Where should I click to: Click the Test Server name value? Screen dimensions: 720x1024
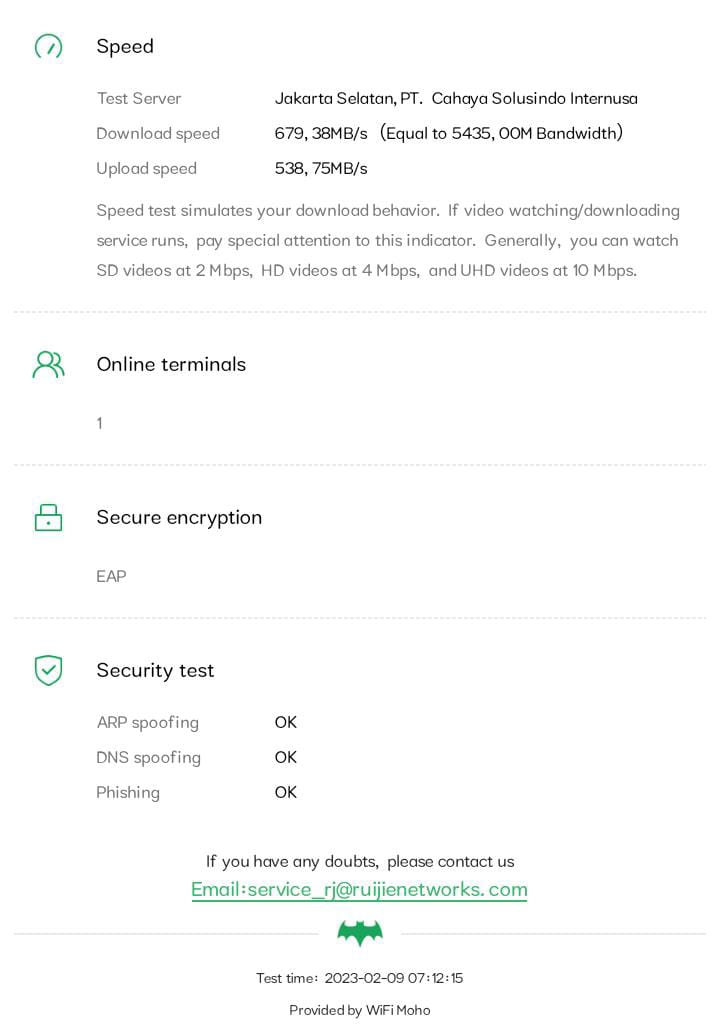[456, 98]
